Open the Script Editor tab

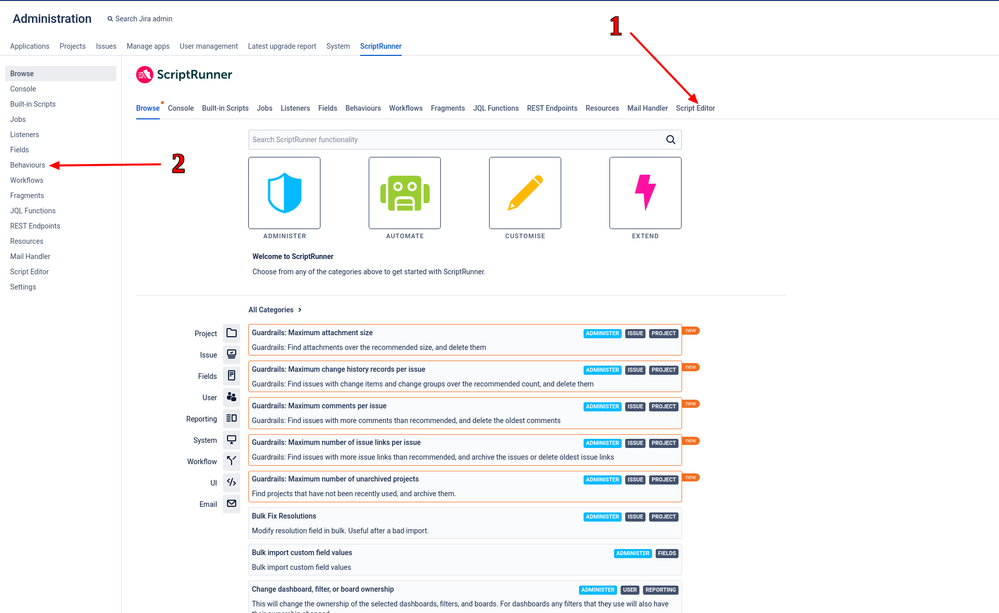tap(695, 108)
